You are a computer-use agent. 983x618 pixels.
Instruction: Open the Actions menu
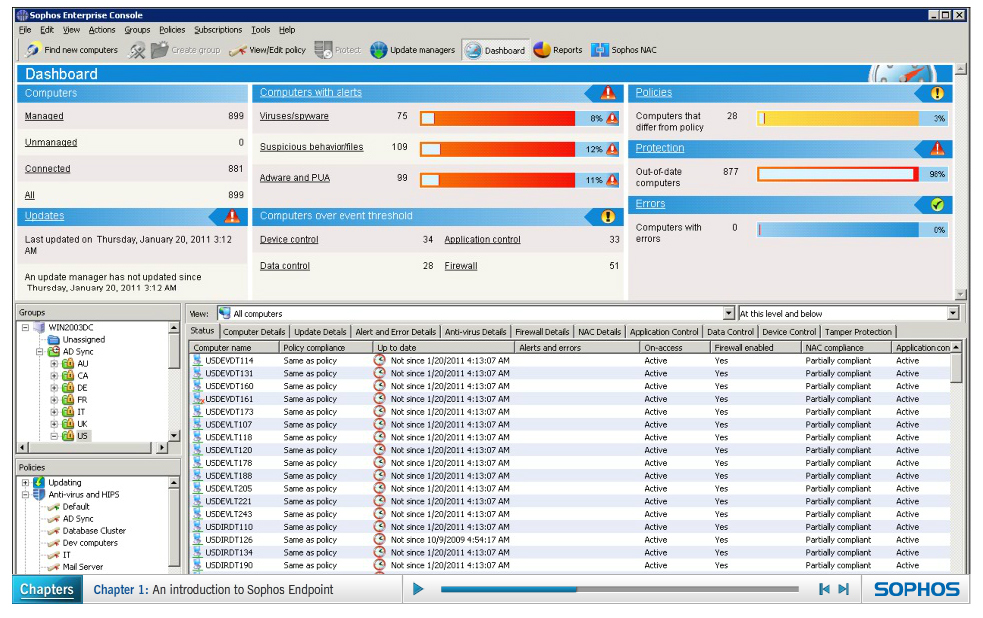pyautogui.click(x=102, y=29)
